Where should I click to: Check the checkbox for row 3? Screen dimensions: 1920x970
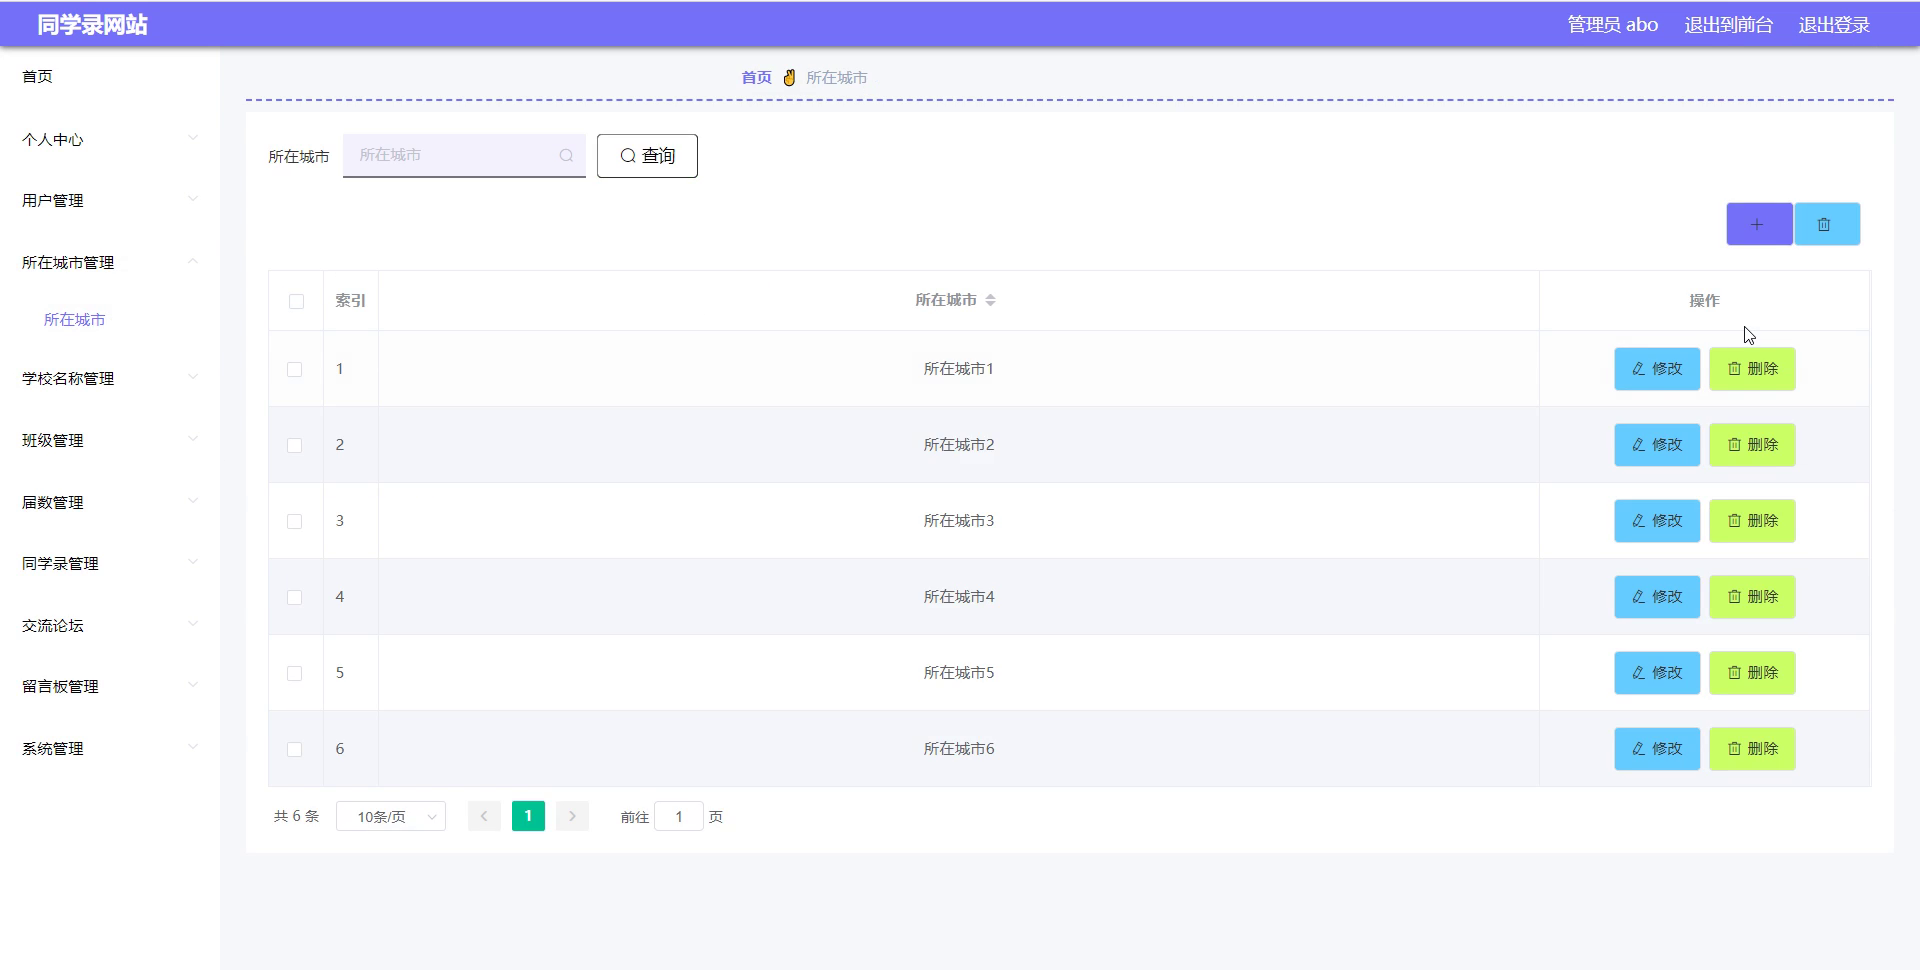coord(294,521)
